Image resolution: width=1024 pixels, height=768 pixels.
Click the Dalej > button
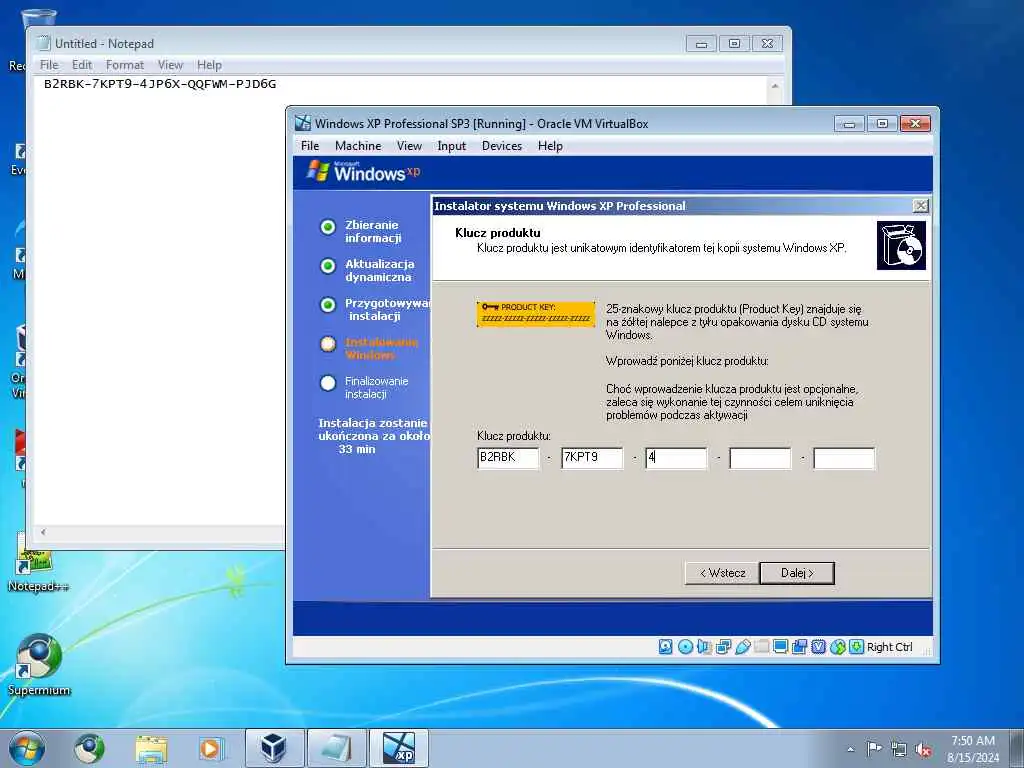click(797, 573)
